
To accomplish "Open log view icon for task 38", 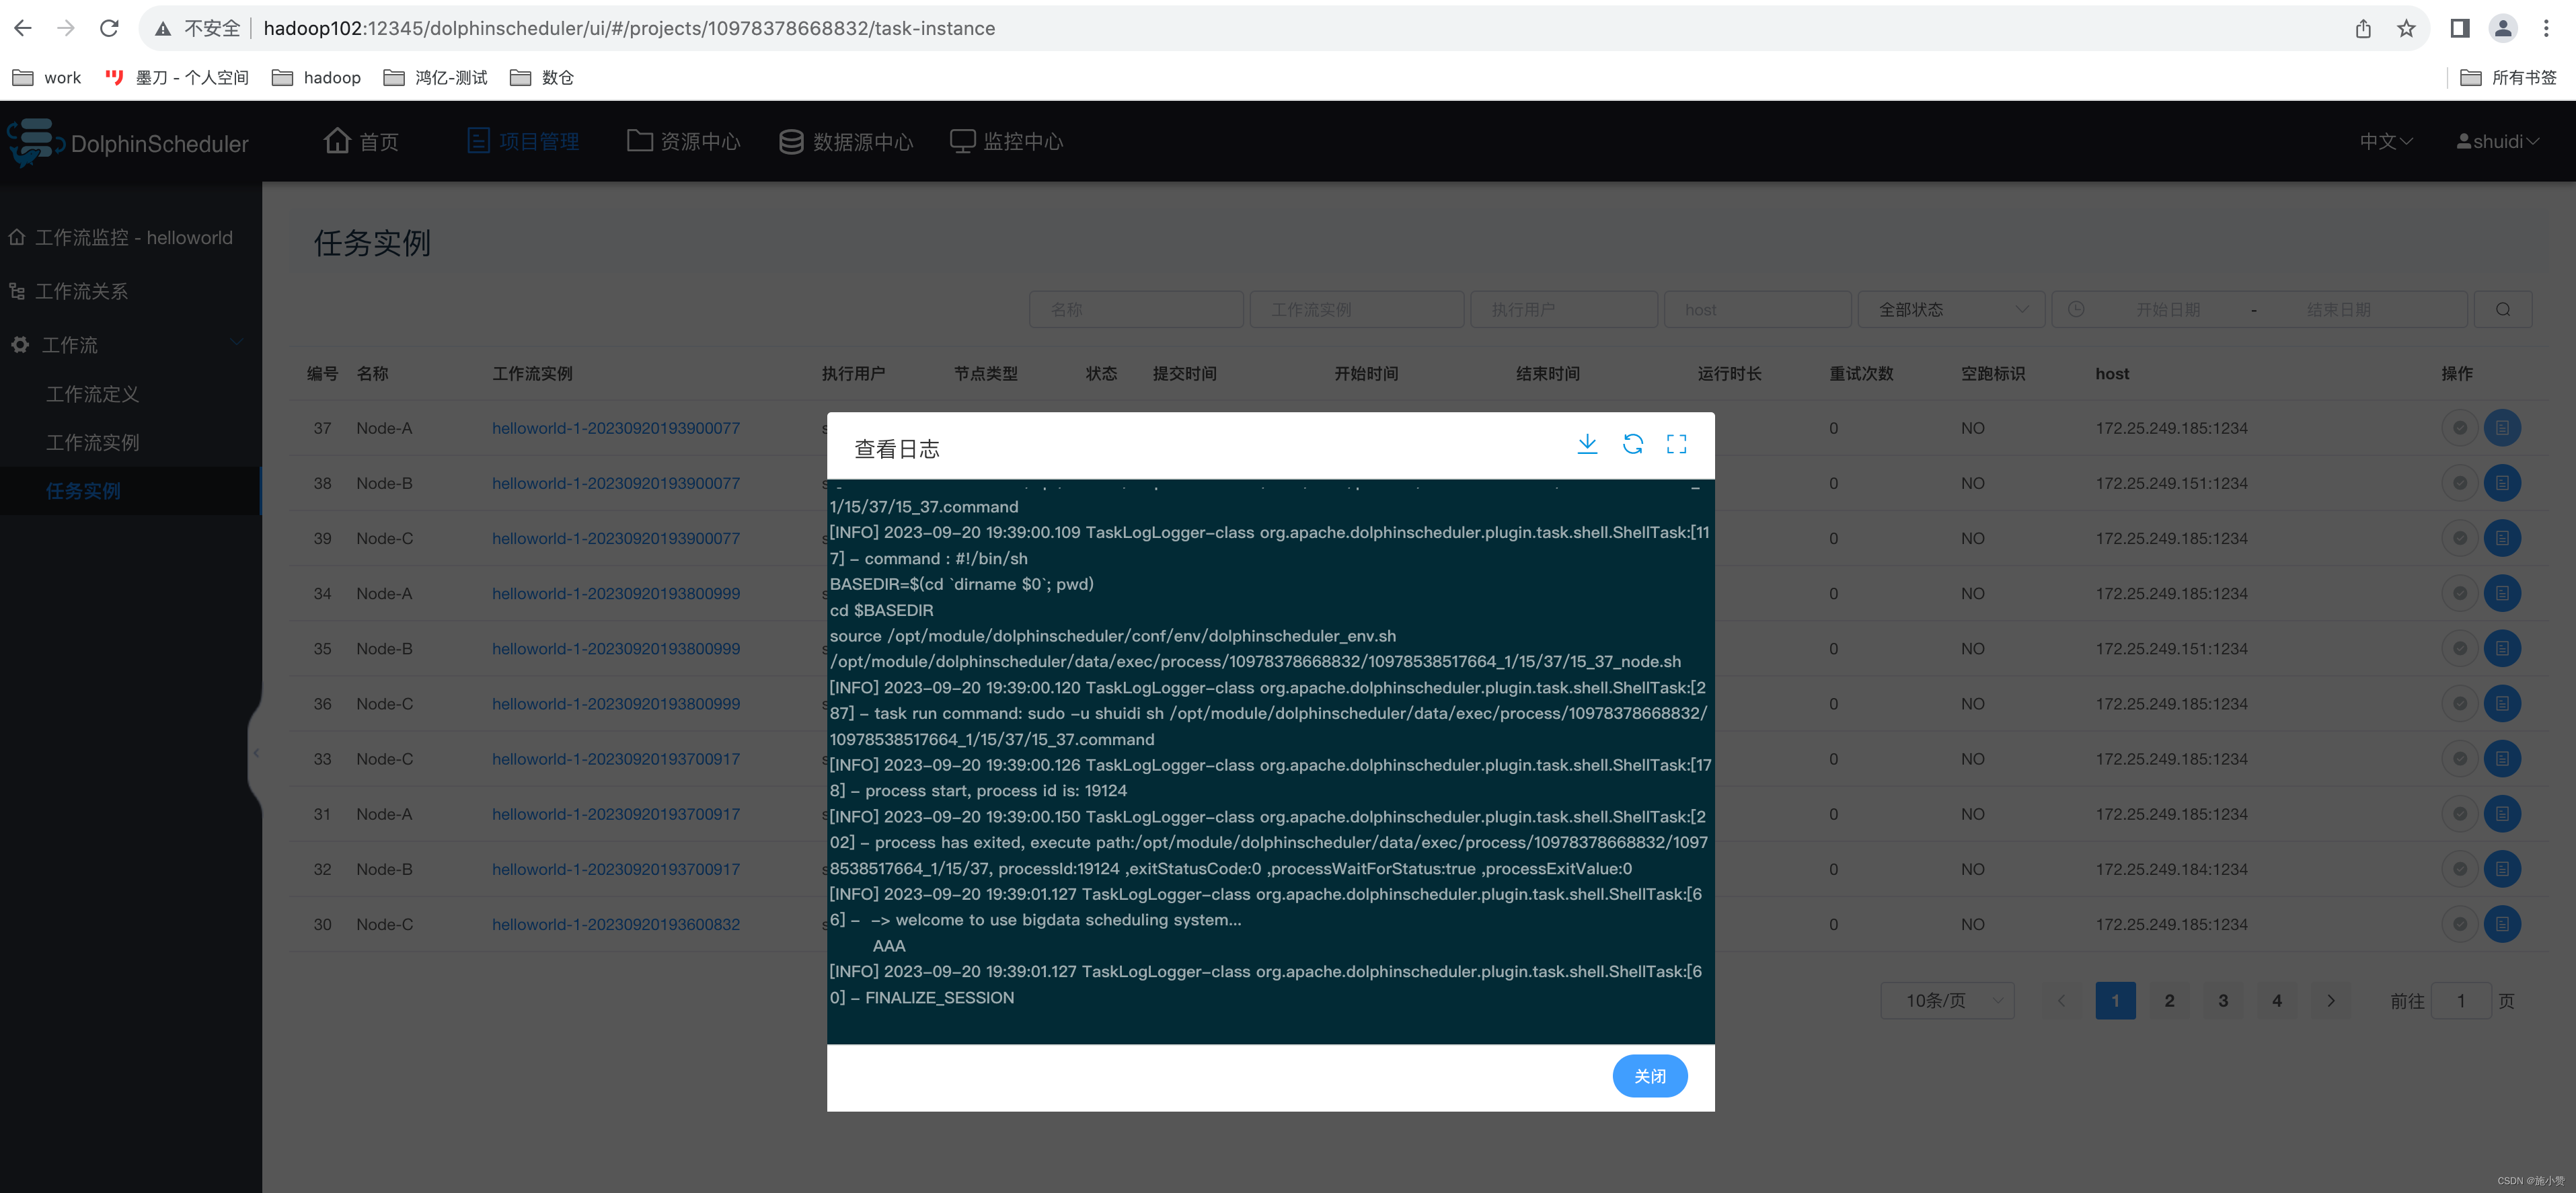I will pos(2501,483).
